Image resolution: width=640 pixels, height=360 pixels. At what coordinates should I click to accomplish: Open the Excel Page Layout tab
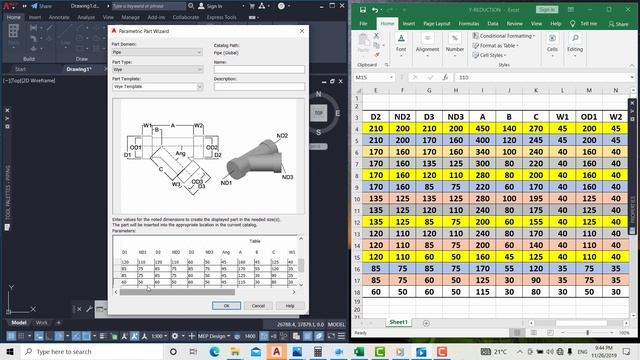point(436,24)
